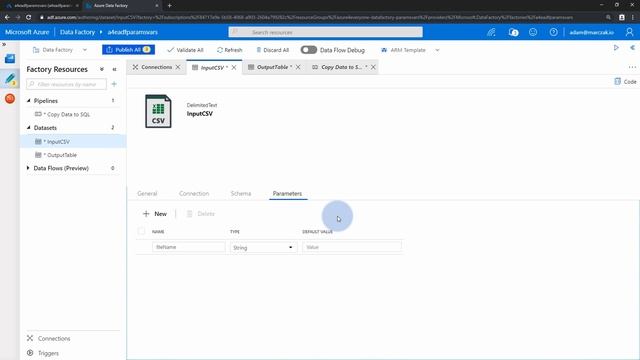Image resolution: width=640 pixels, height=360 pixels.
Task: Expand the Data Flows (Preview) section
Action: click(x=28, y=168)
